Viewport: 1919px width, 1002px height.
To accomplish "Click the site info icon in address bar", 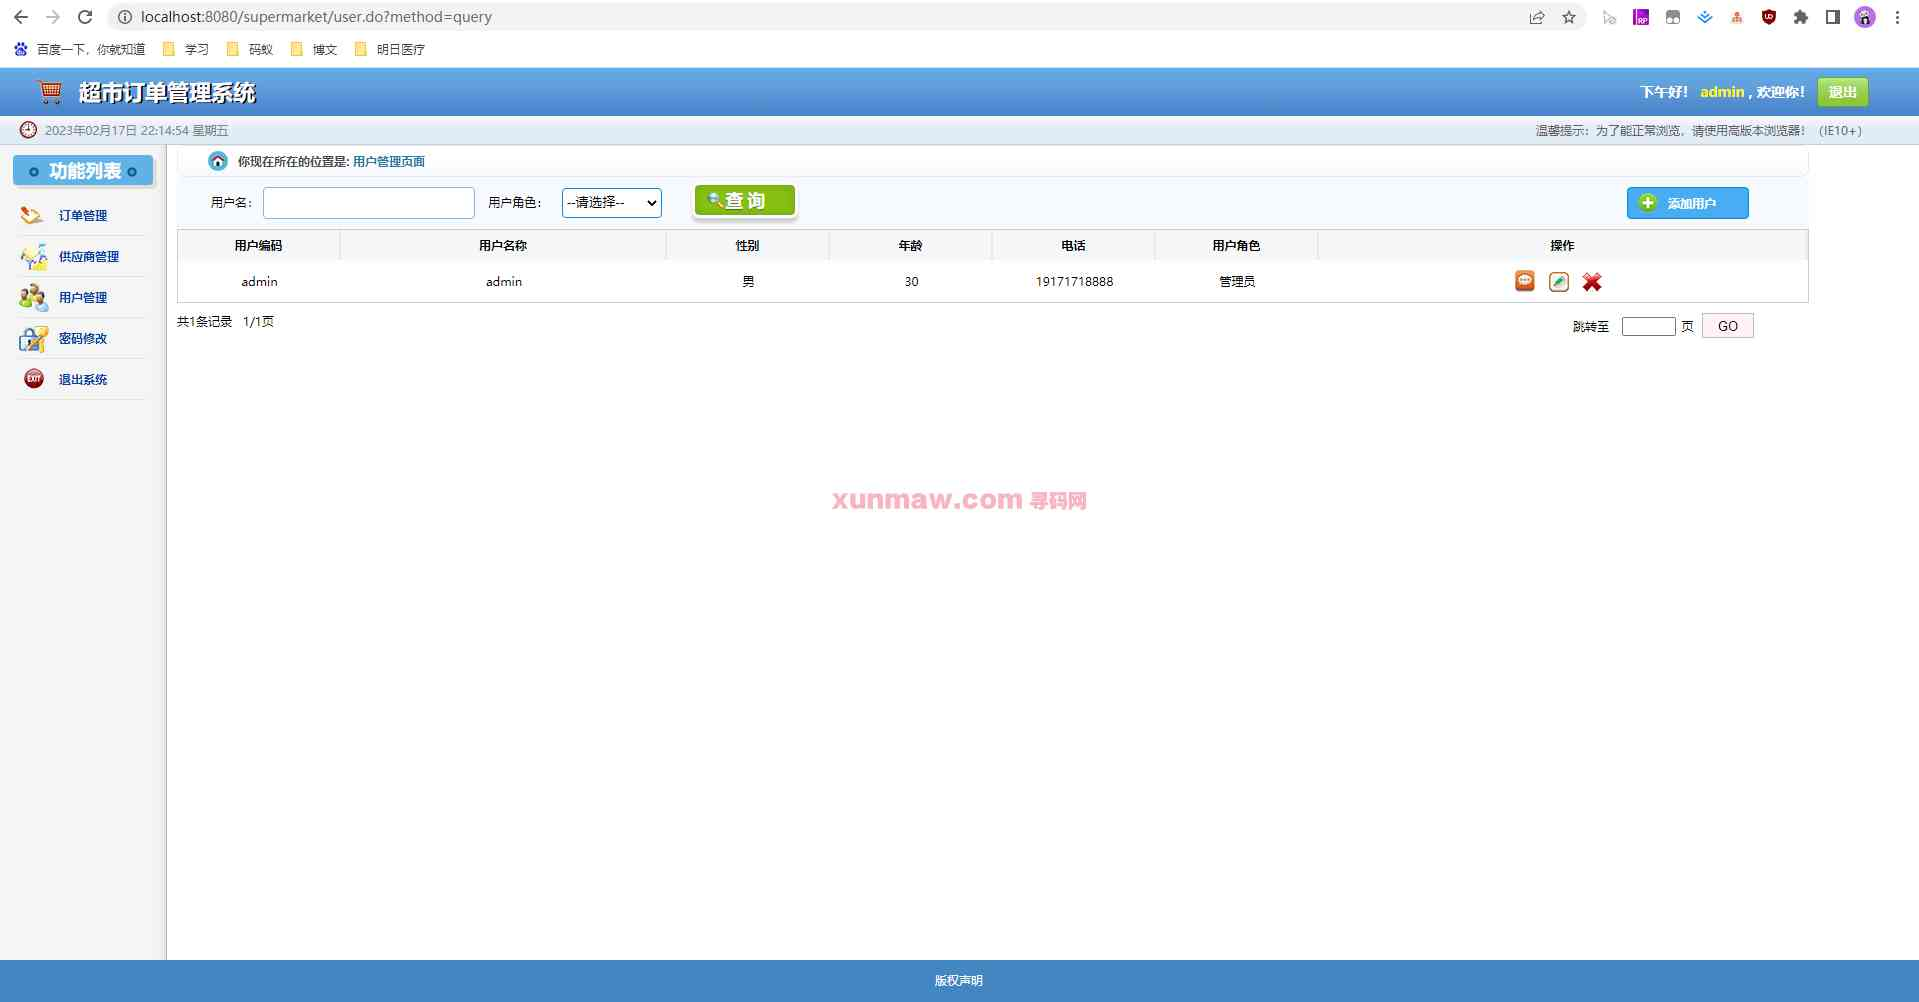I will pyautogui.click(x=124, y=17).
